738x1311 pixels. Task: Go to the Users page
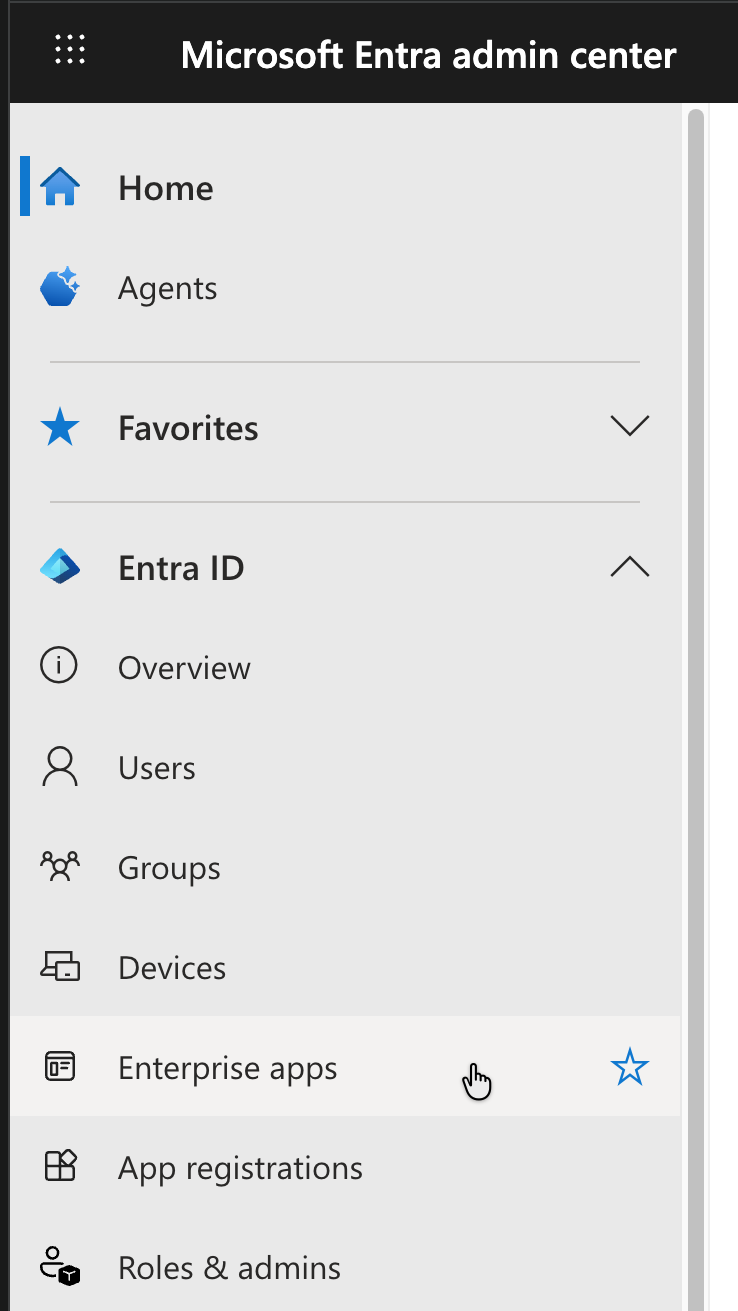(157, 768)
